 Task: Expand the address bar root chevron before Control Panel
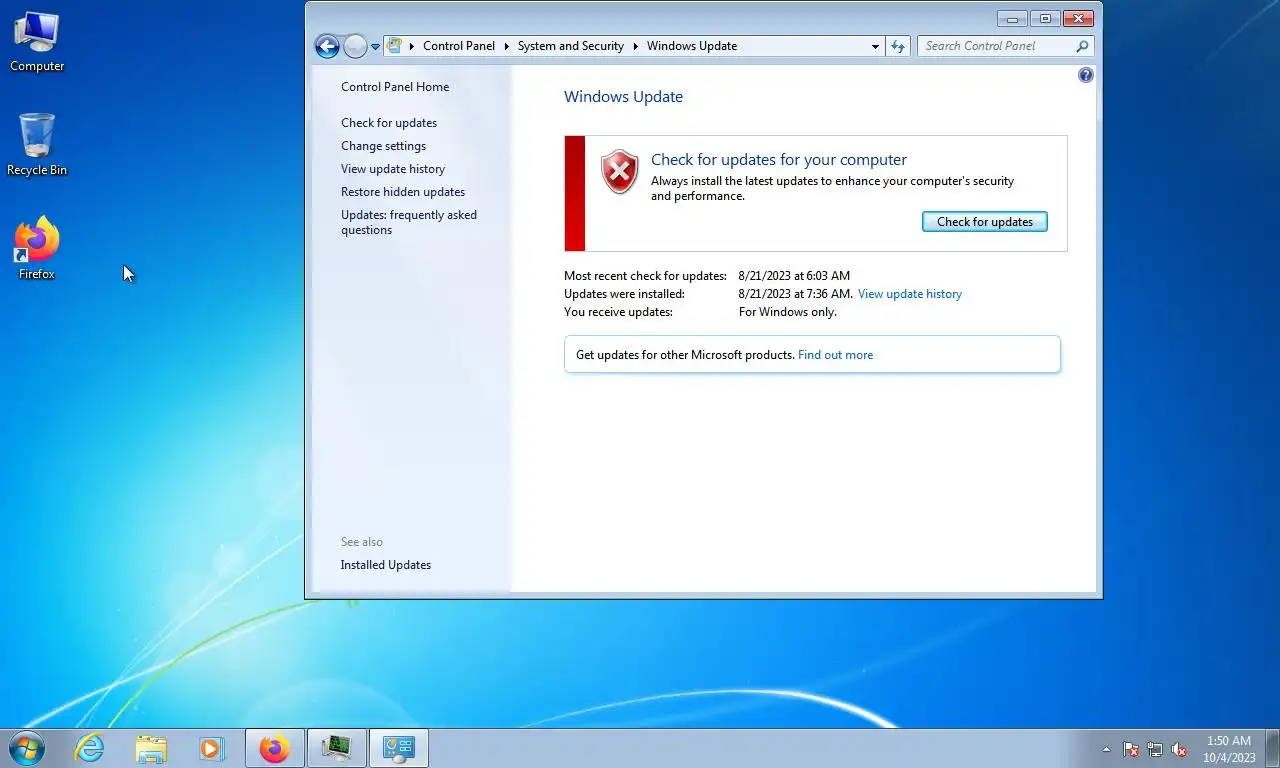click(411, 46)
